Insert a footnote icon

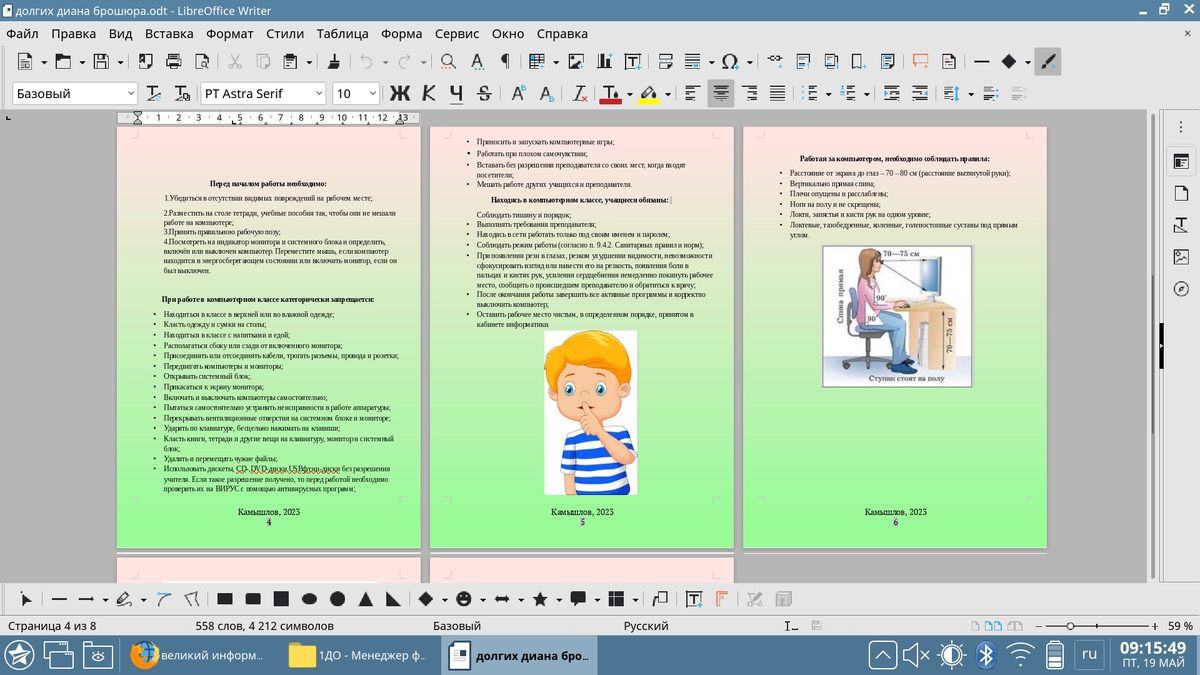803,62
